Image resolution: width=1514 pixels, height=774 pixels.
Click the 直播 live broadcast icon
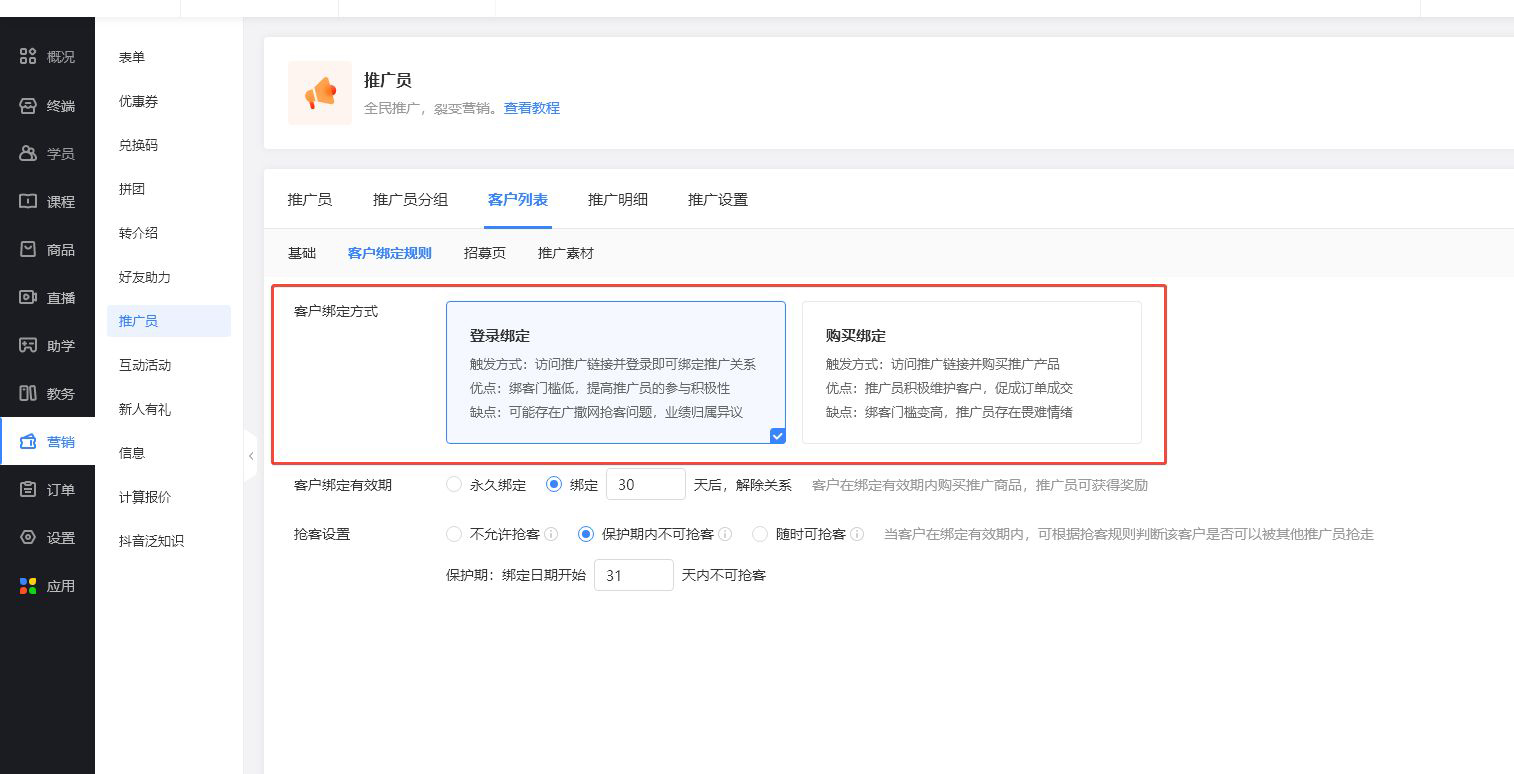coord(28,297)
